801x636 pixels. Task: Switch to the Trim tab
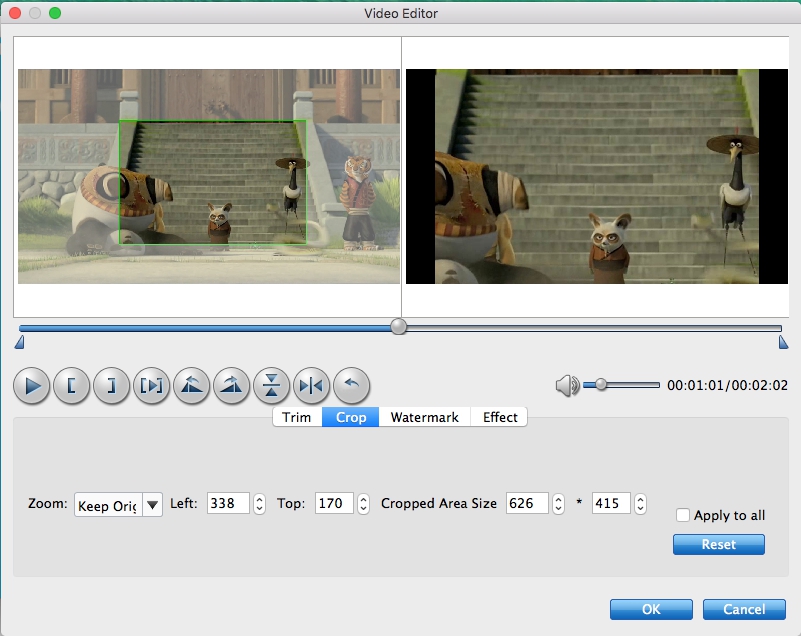click(x=297, y=417)
